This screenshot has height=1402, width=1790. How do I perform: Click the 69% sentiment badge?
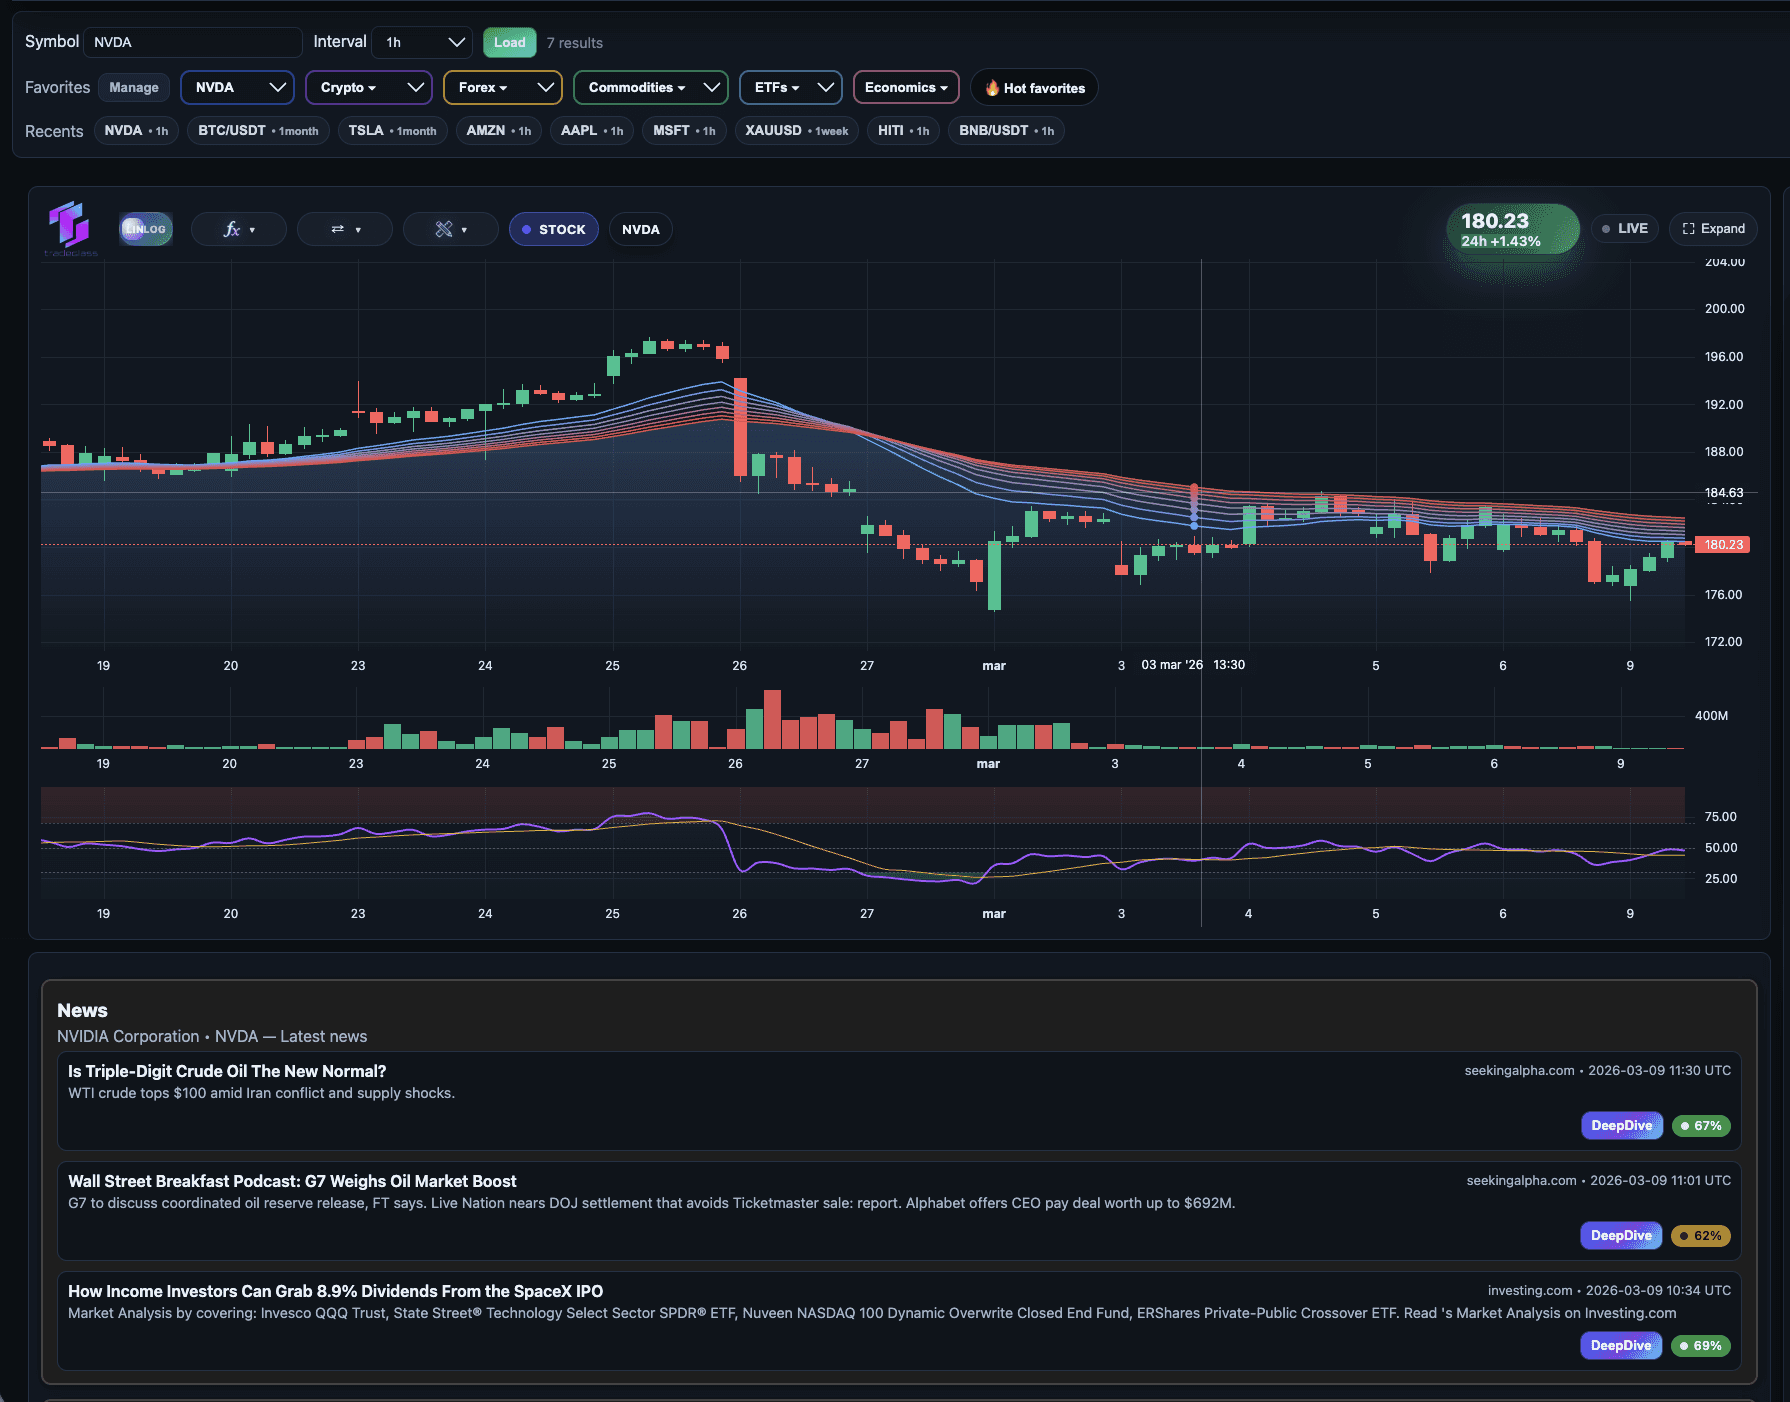pos(1701,1345)
